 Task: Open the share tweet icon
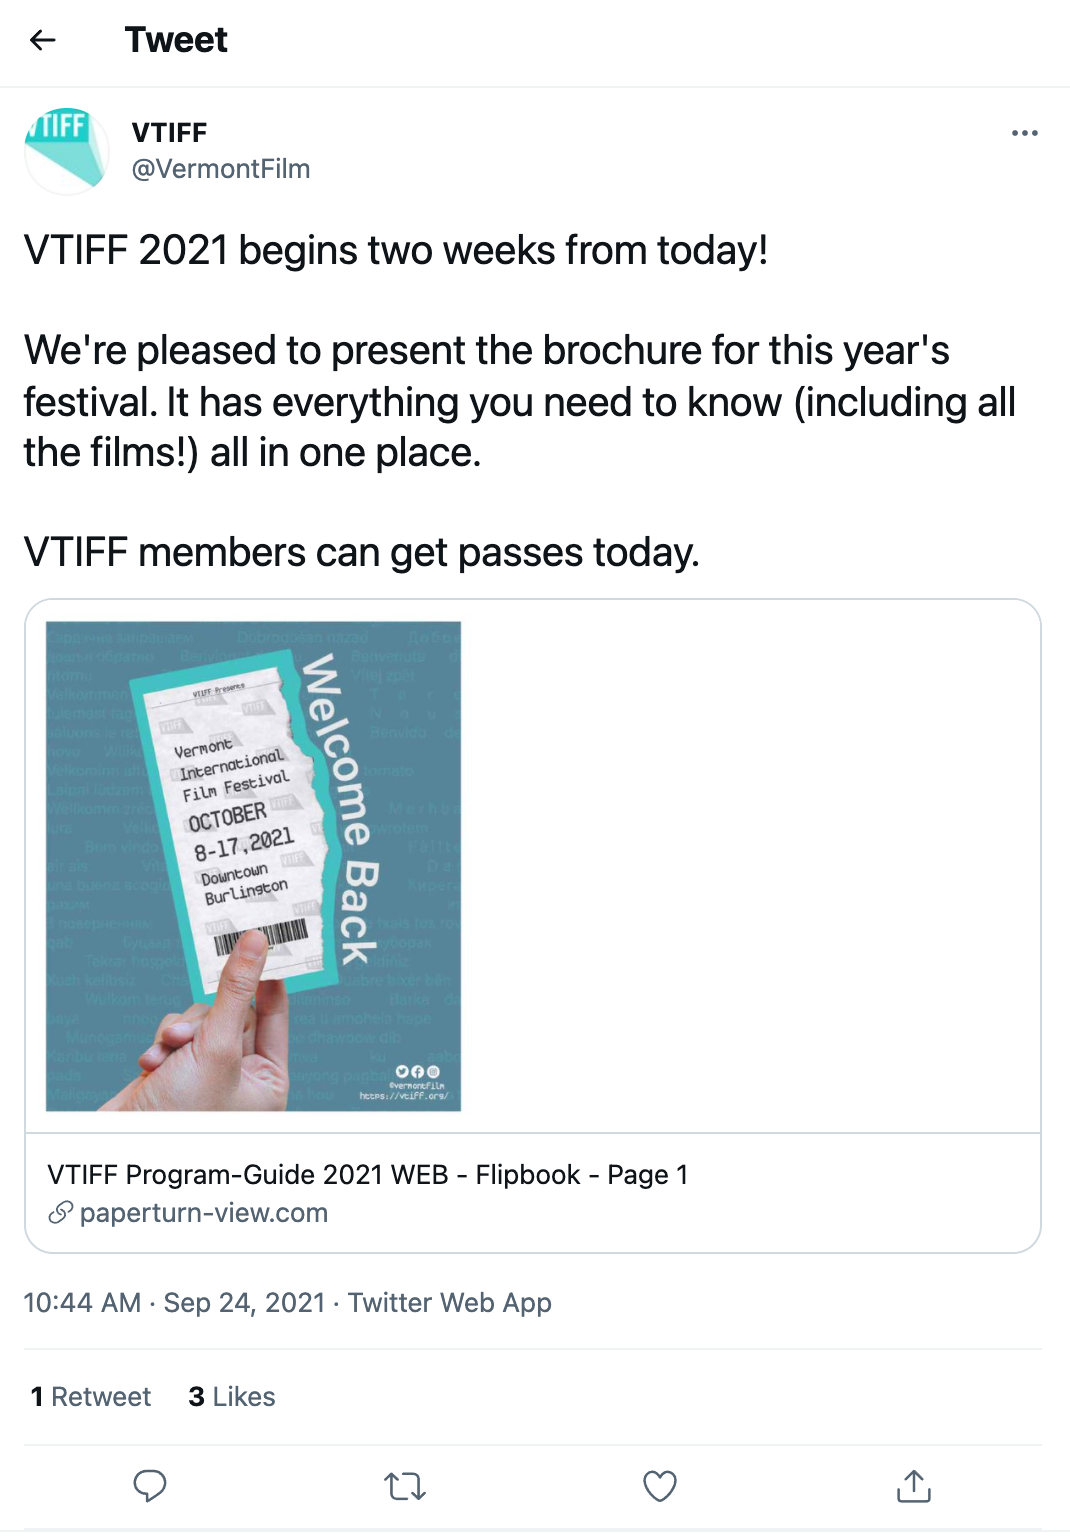point(914,1486)
